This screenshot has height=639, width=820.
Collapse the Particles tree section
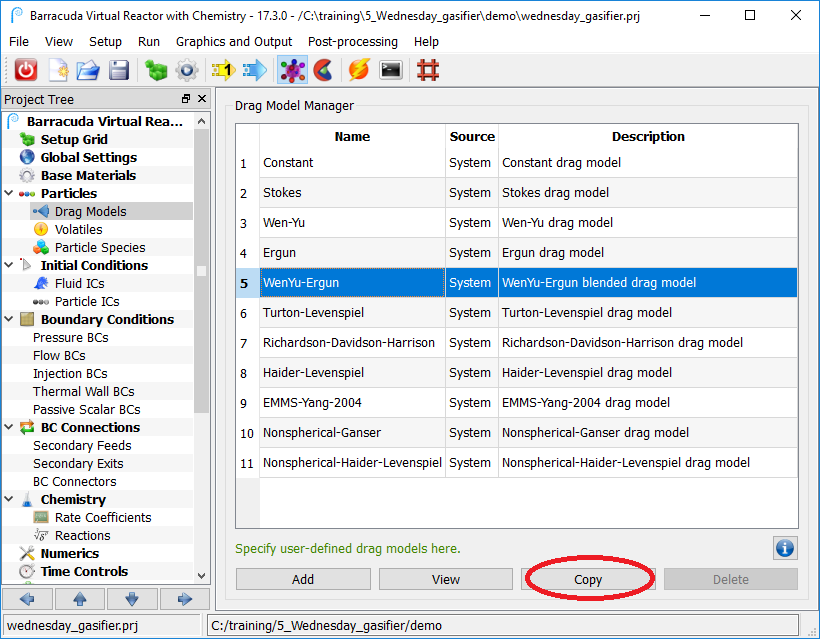[x=10, y=193]
